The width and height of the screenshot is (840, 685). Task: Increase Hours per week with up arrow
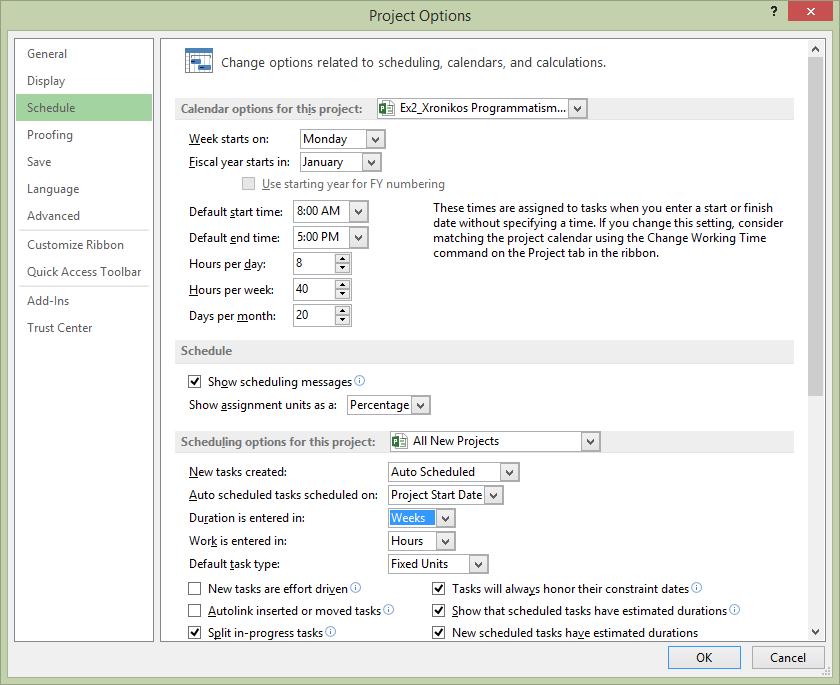tap(342, 284)
